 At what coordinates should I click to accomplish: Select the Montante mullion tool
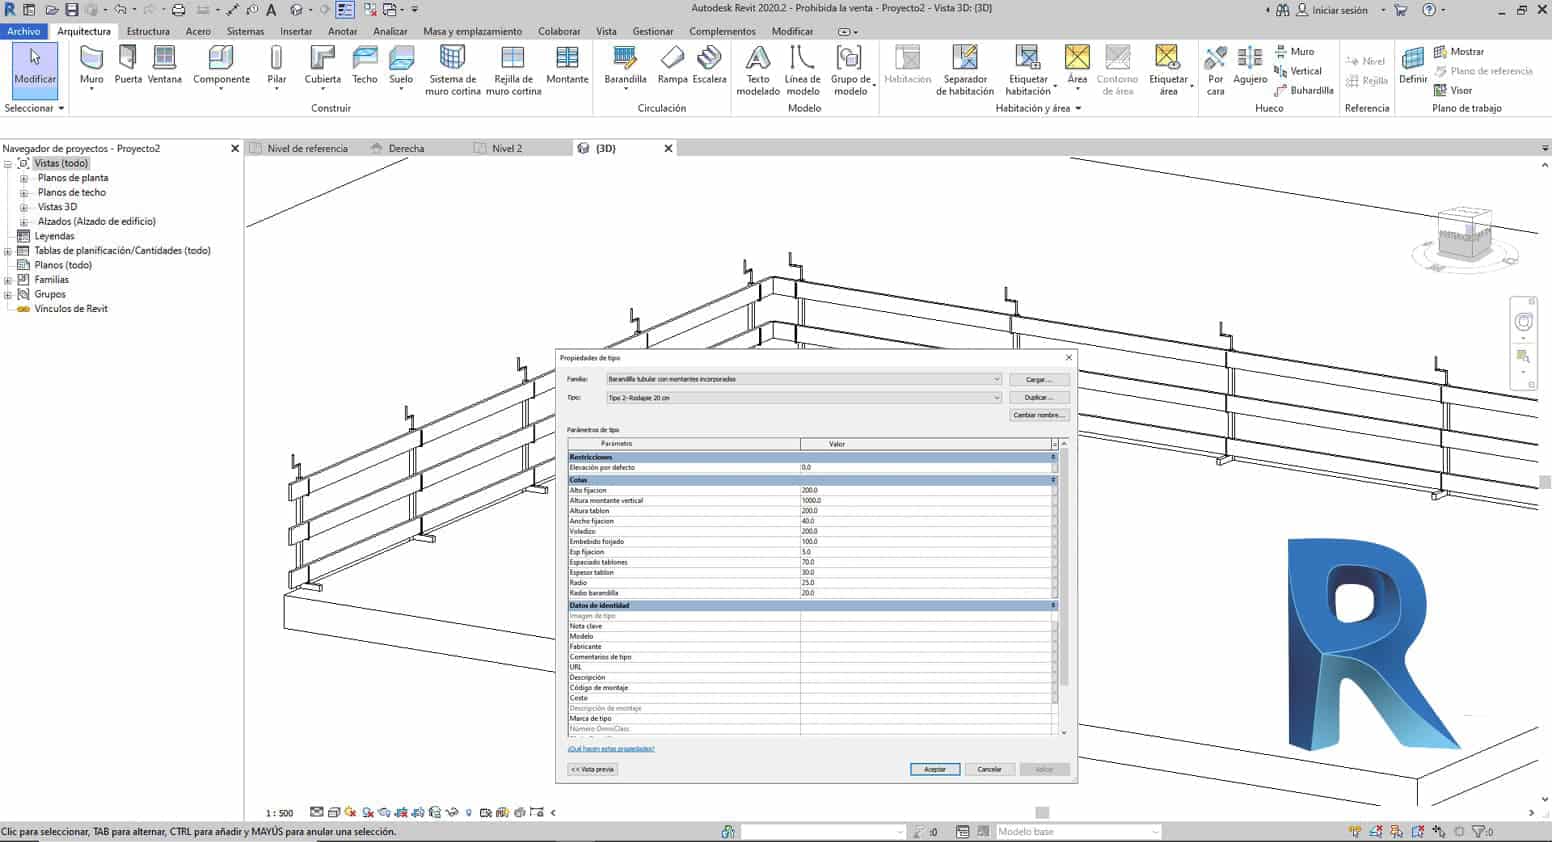[567, 65]
